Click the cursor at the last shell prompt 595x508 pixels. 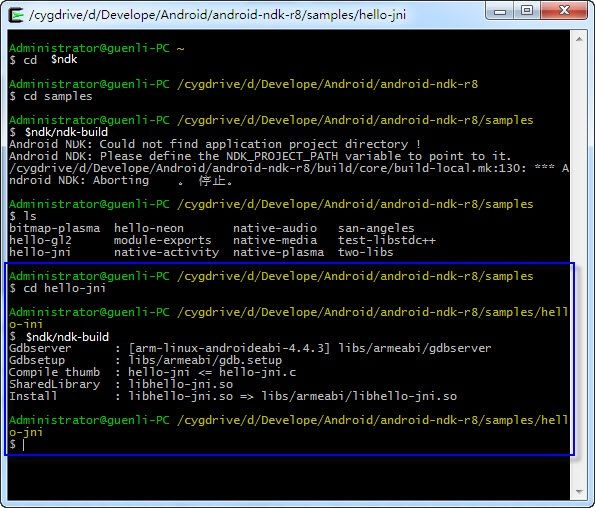pyautogui.click(x=24, y=445)
